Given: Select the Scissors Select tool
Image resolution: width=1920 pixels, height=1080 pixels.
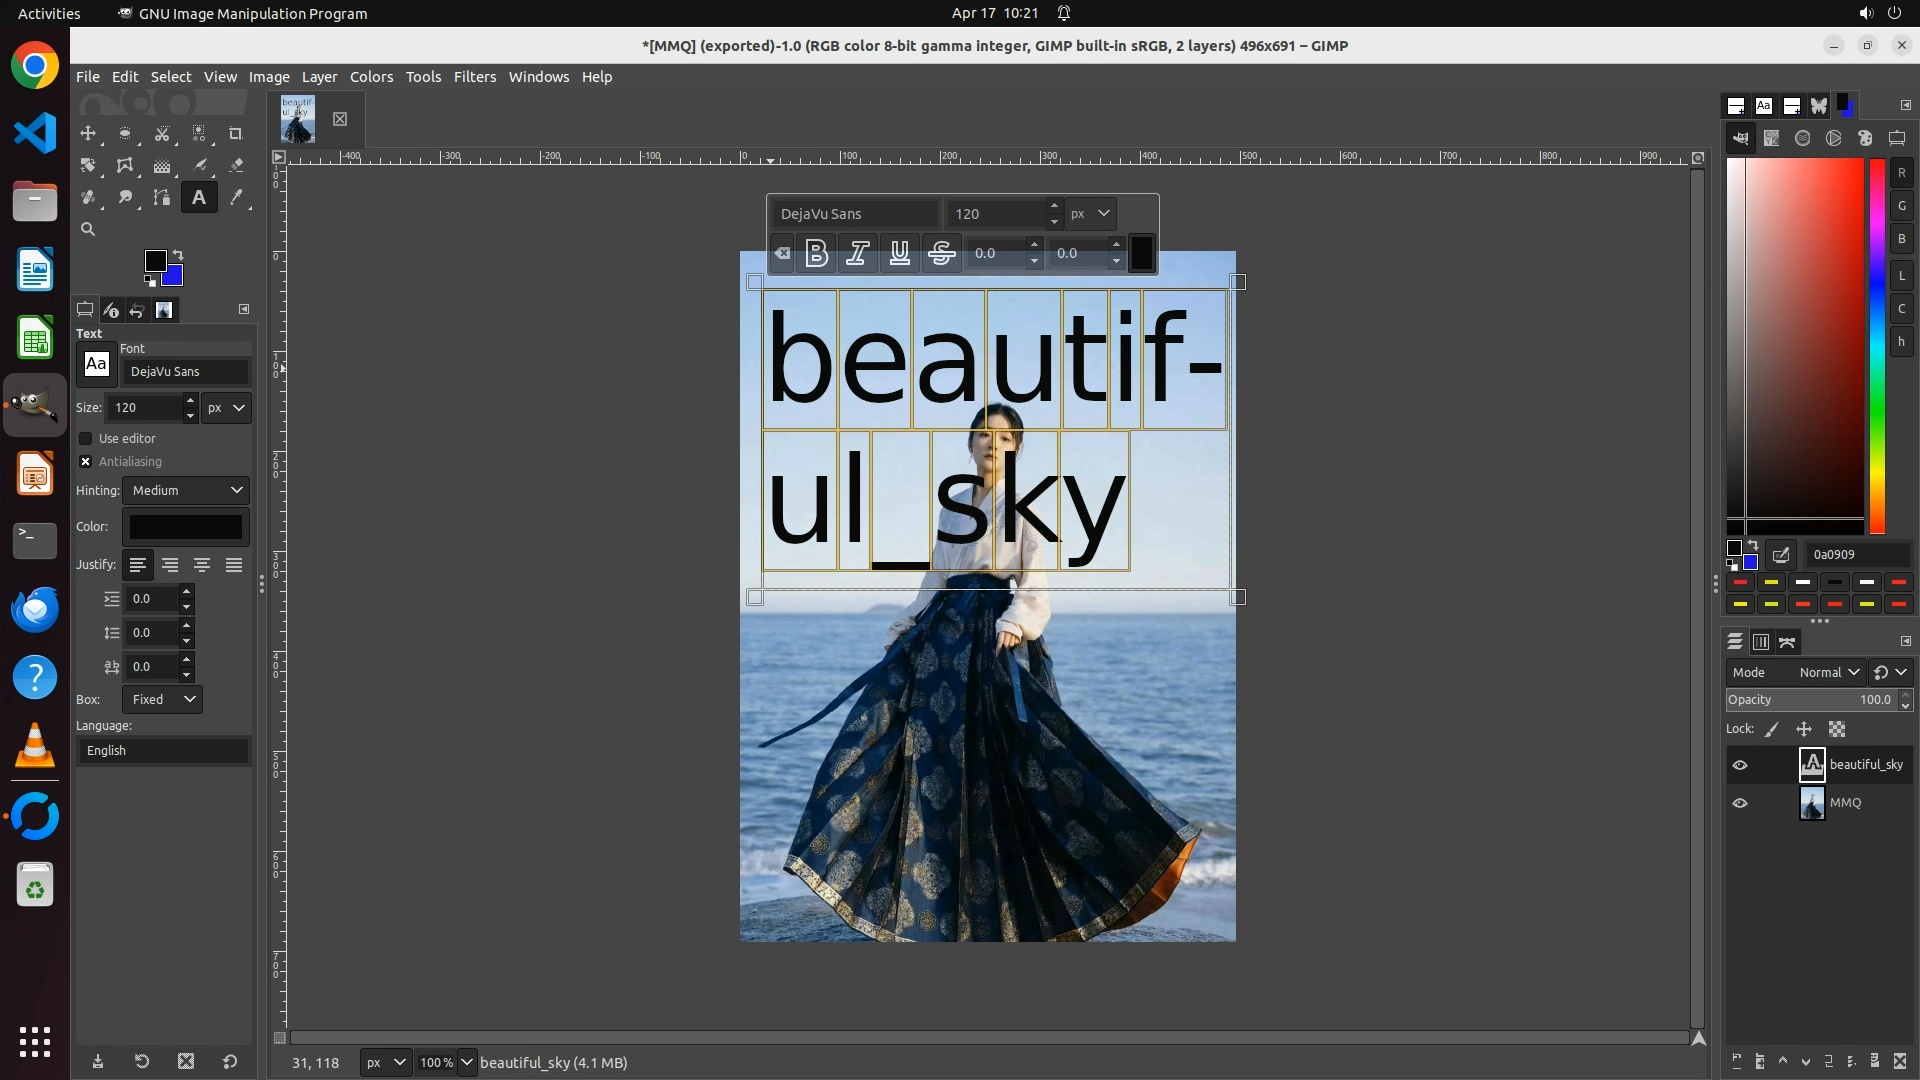Looking at the screenshot, I should point(162,133).
